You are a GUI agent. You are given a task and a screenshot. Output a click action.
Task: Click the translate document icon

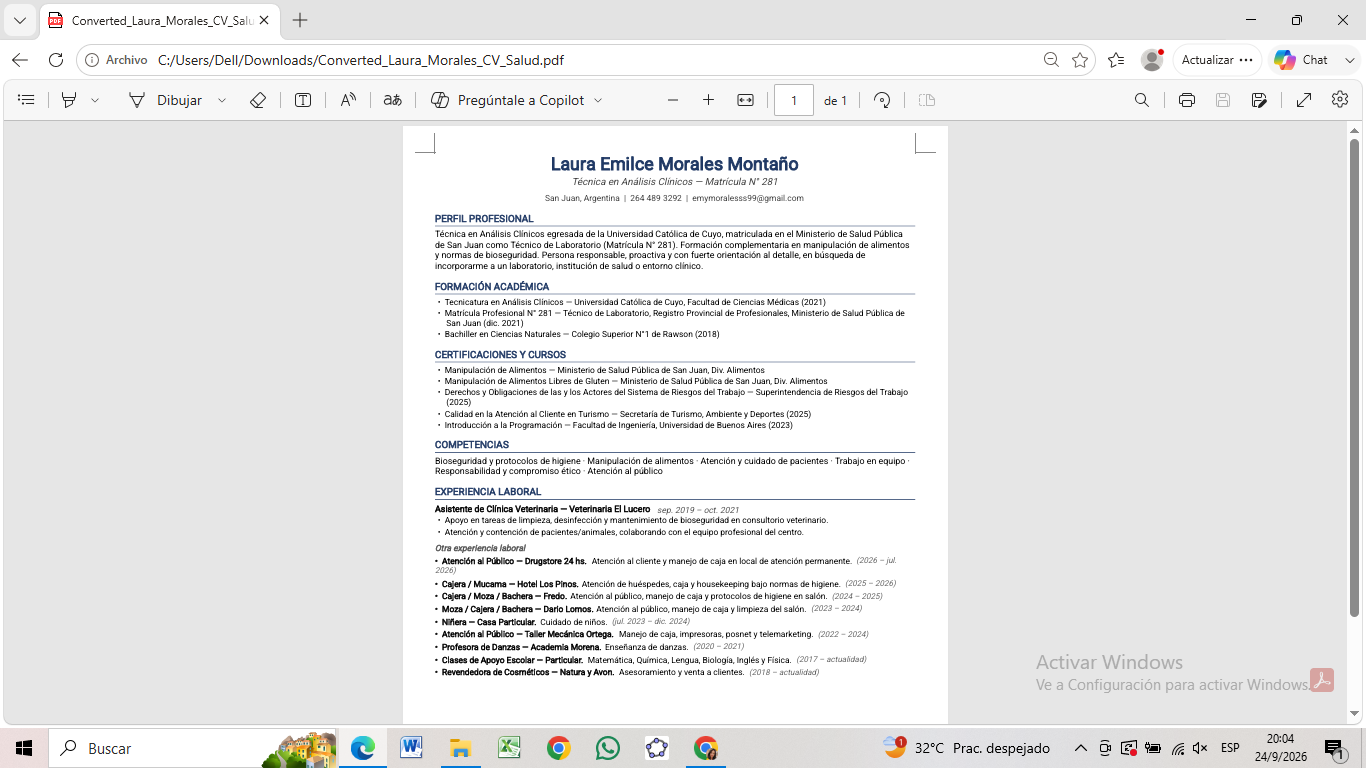(393, 100)
